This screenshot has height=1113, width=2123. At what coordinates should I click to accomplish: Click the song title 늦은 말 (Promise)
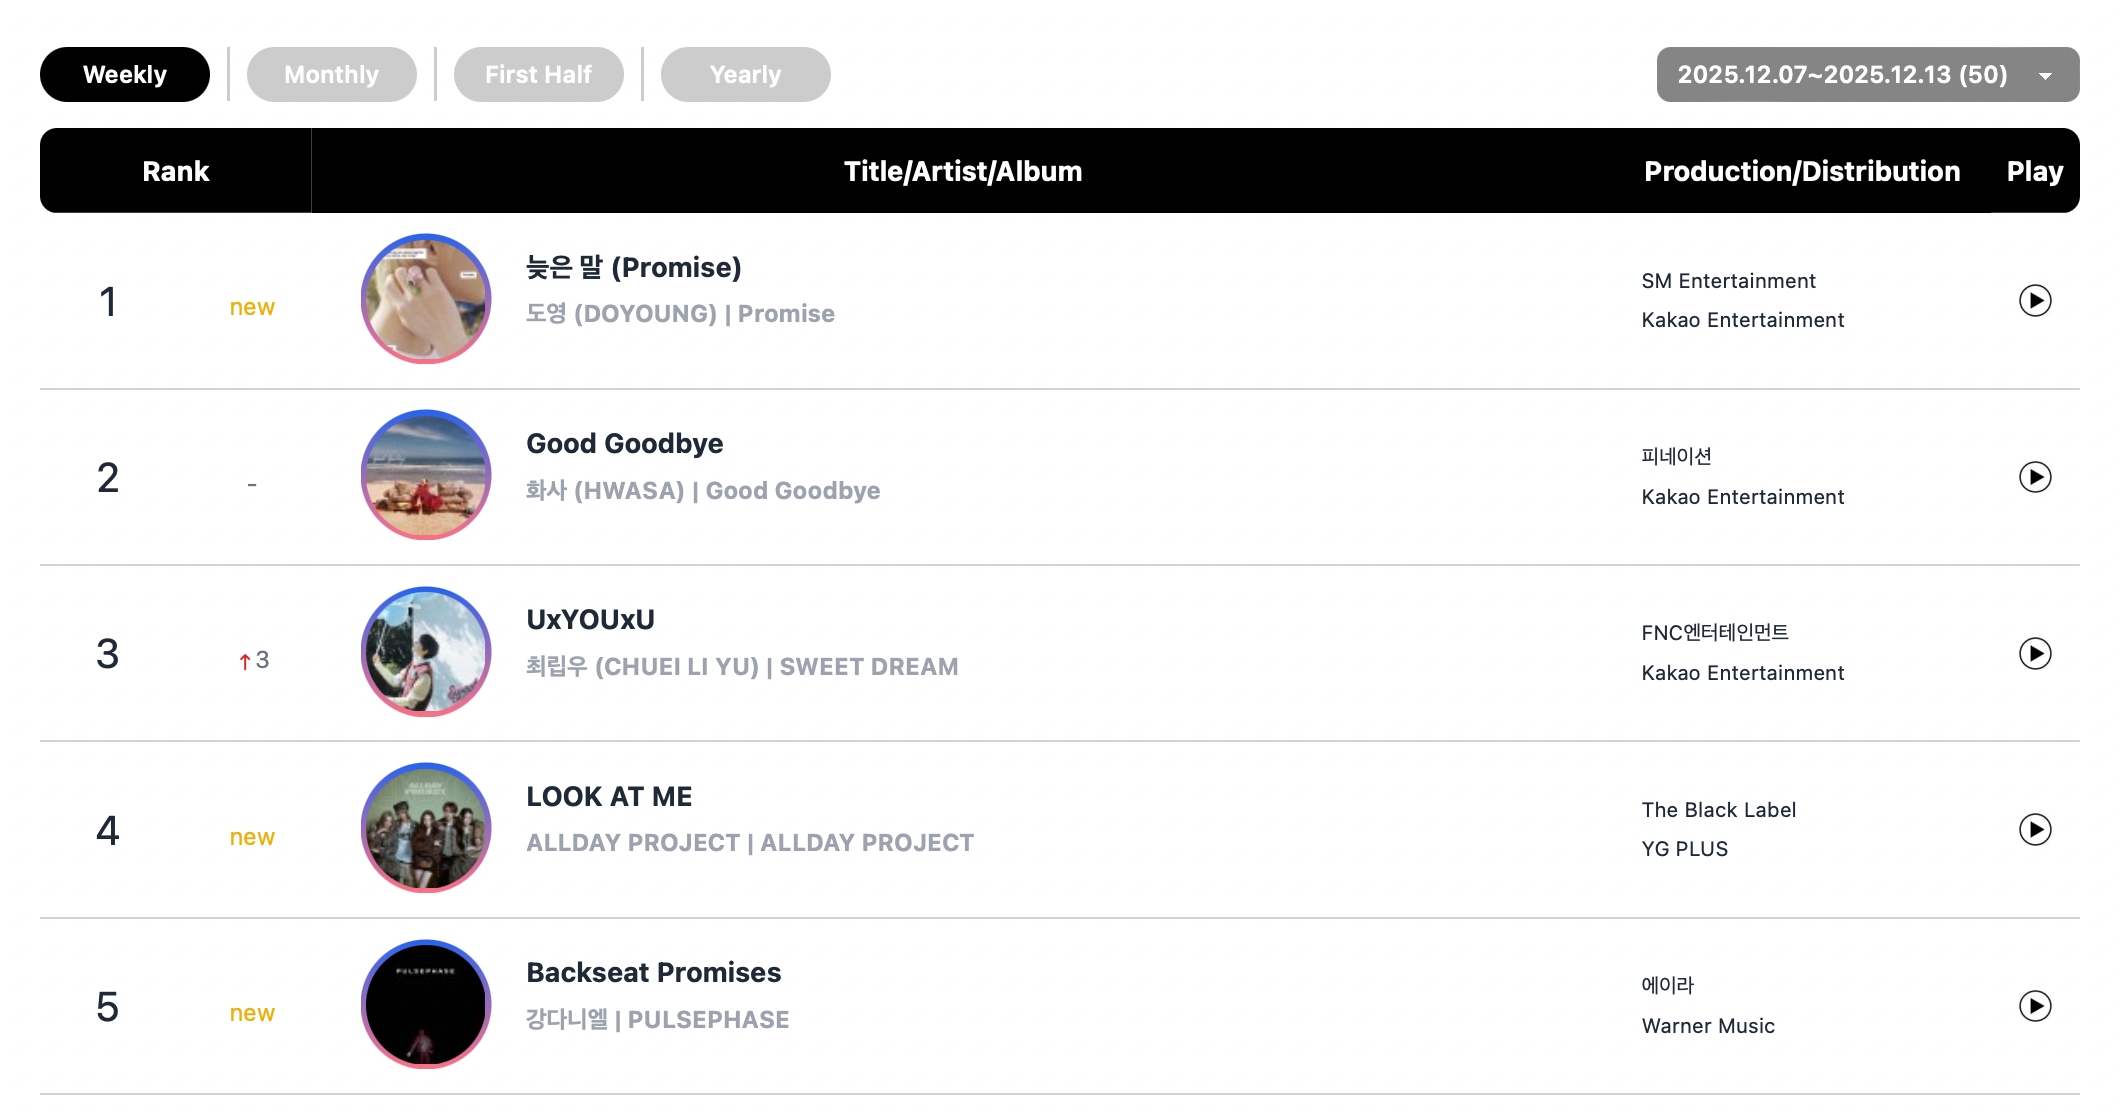click(x=634, y=268)
